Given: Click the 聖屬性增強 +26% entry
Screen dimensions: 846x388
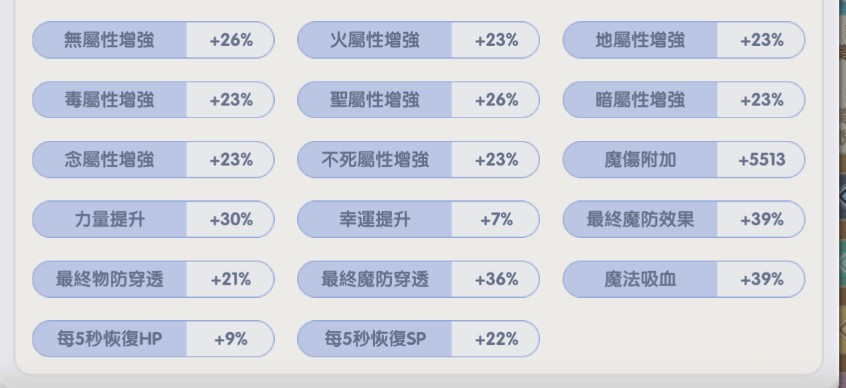Looking at the screenshot, I should 418,100.
